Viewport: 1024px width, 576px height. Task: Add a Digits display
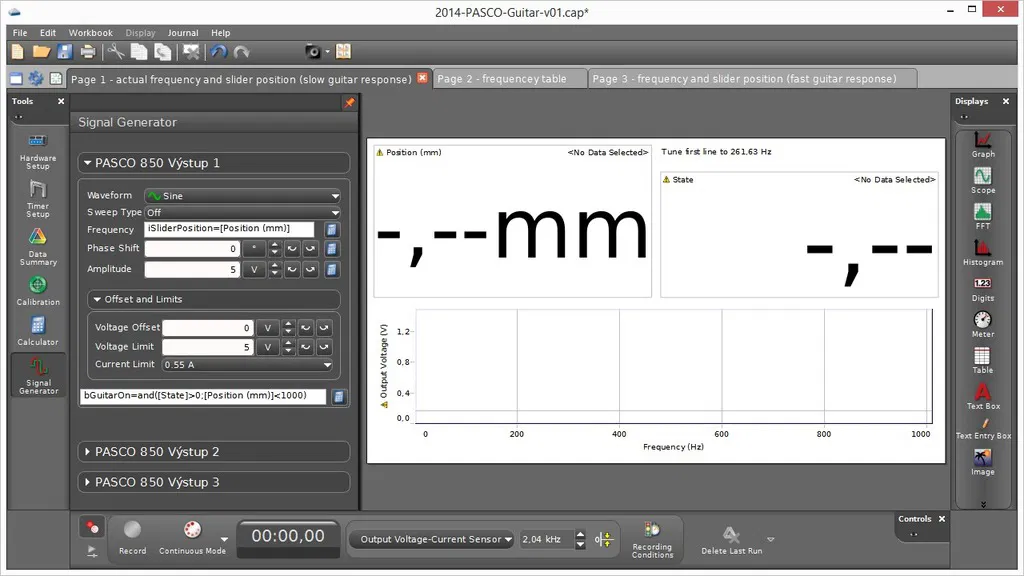(x=982, y=289)
